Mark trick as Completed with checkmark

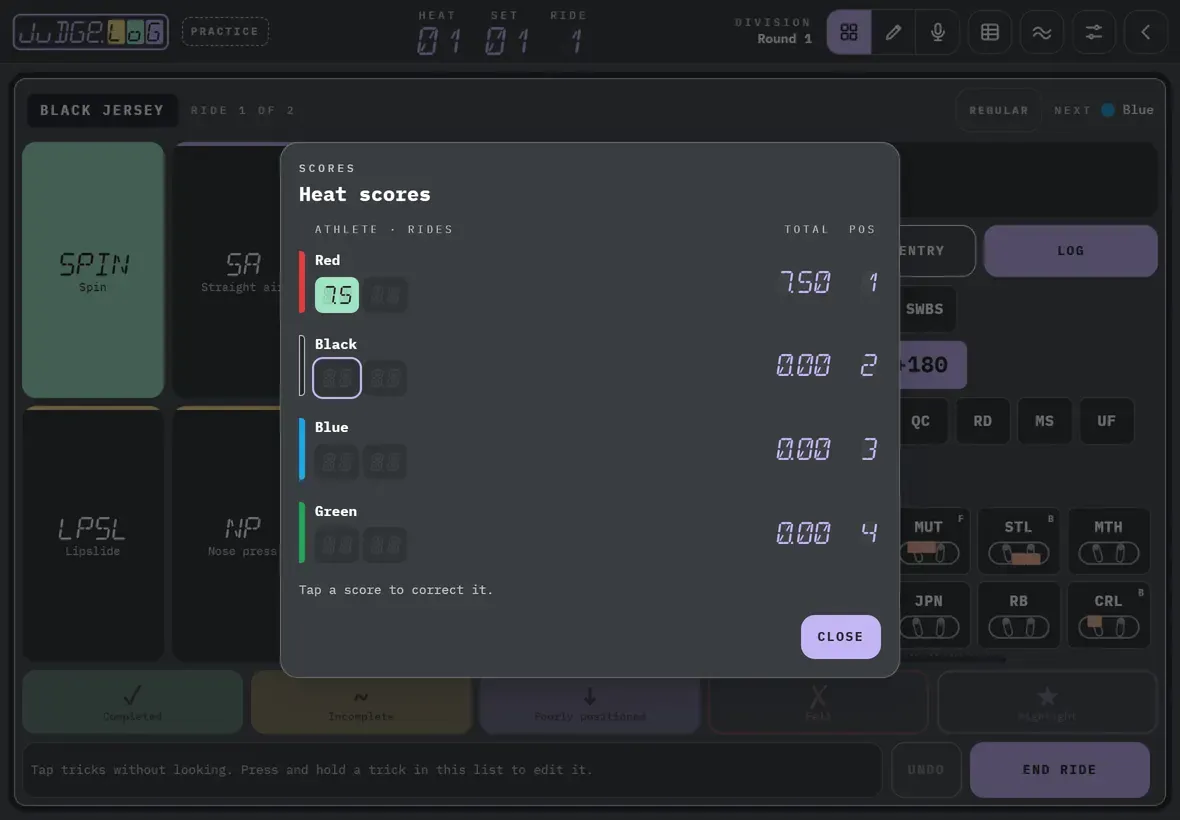132,702
